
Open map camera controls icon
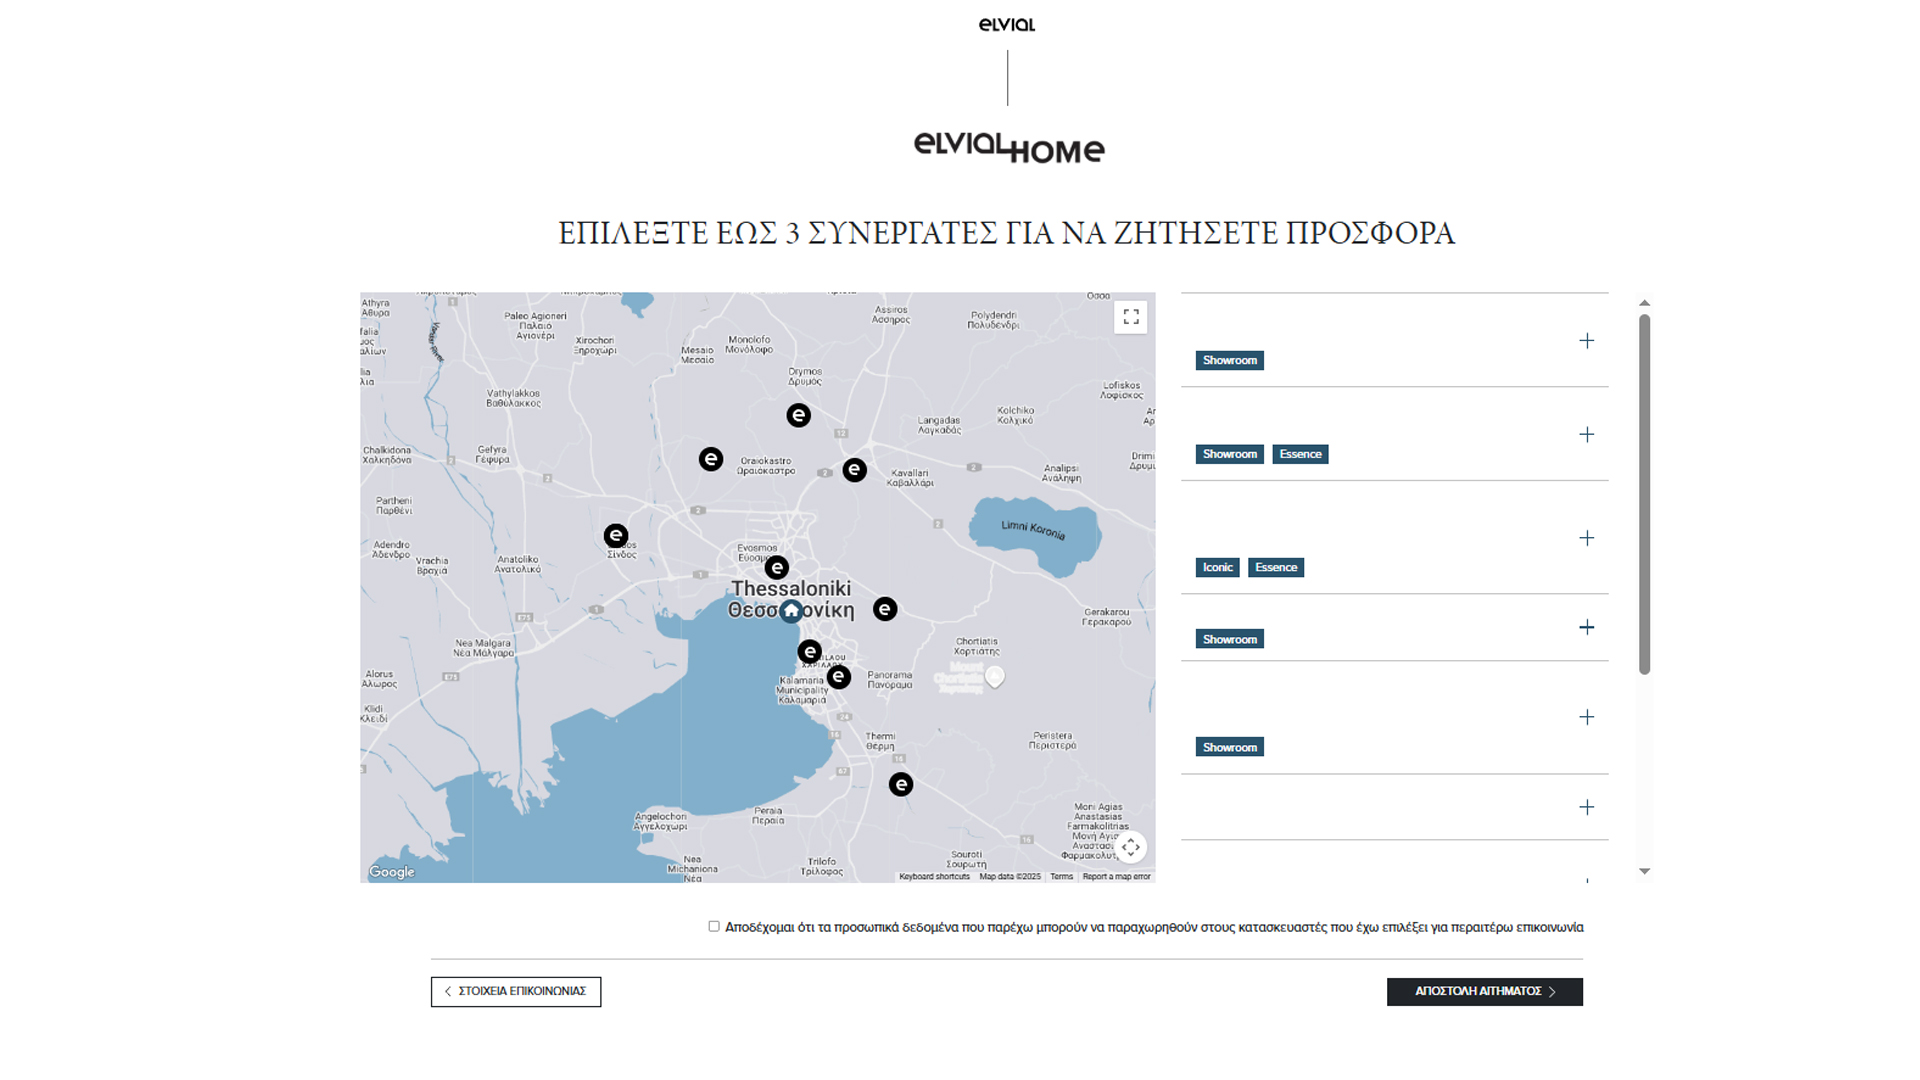[1130, 847]
